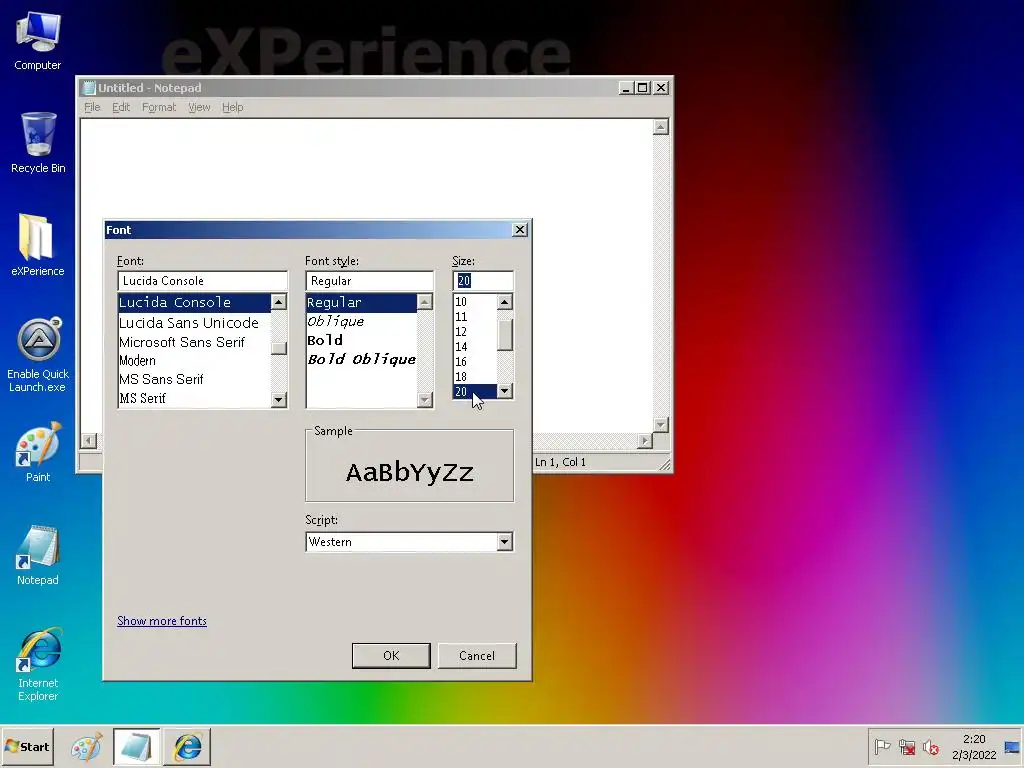Click the Notepad taskbar button
Viewport: 1024px width, 768px height.
tap(136, 746)
